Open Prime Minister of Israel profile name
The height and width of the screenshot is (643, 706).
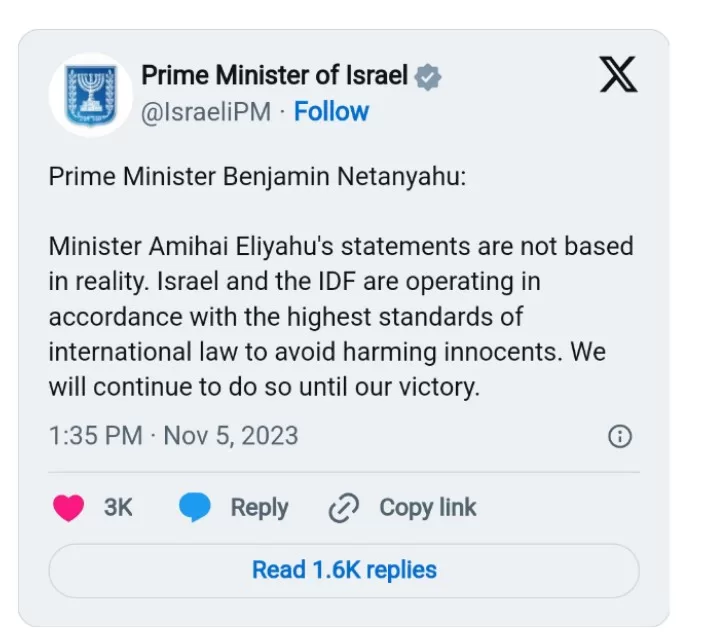[275, 75]
